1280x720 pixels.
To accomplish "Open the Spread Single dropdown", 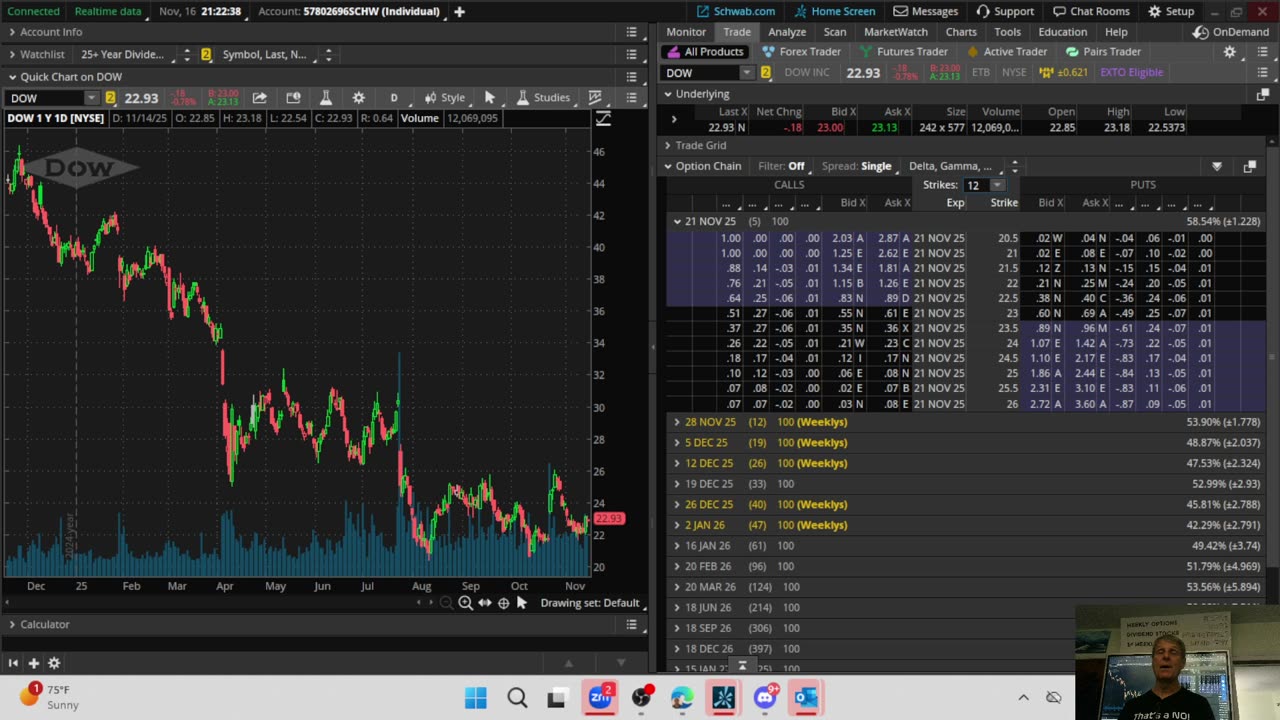I will pos(856,166).
